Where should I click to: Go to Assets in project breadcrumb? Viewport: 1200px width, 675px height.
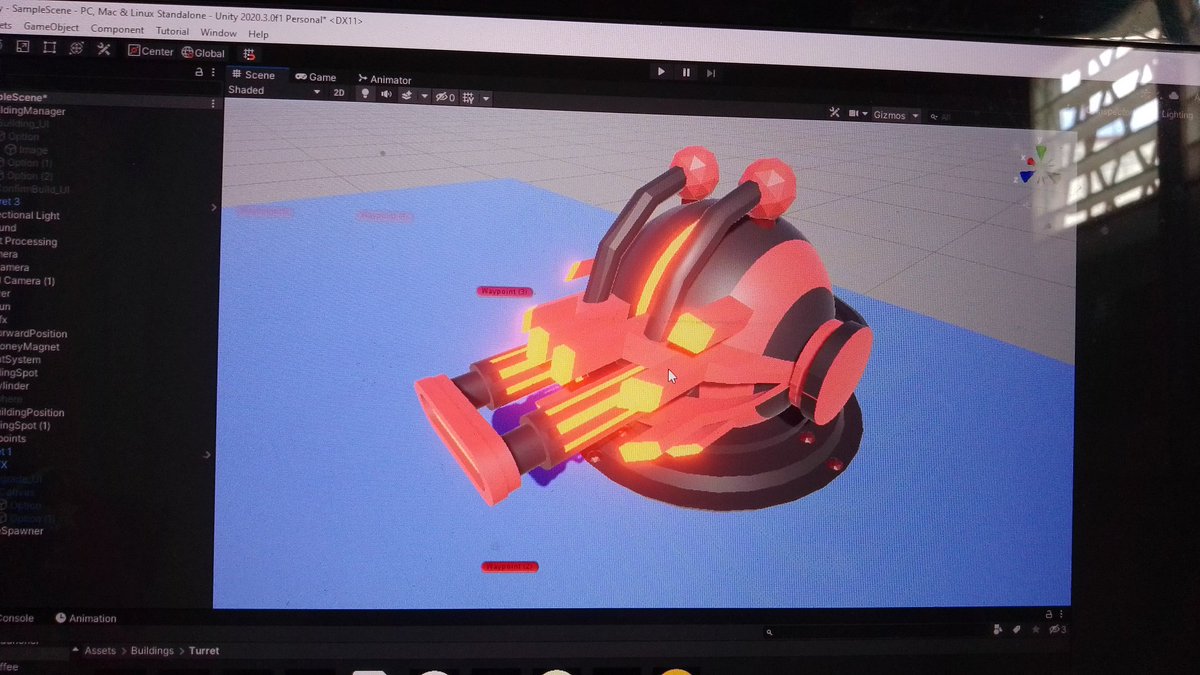pyautogui.click(x=100, y=650)
